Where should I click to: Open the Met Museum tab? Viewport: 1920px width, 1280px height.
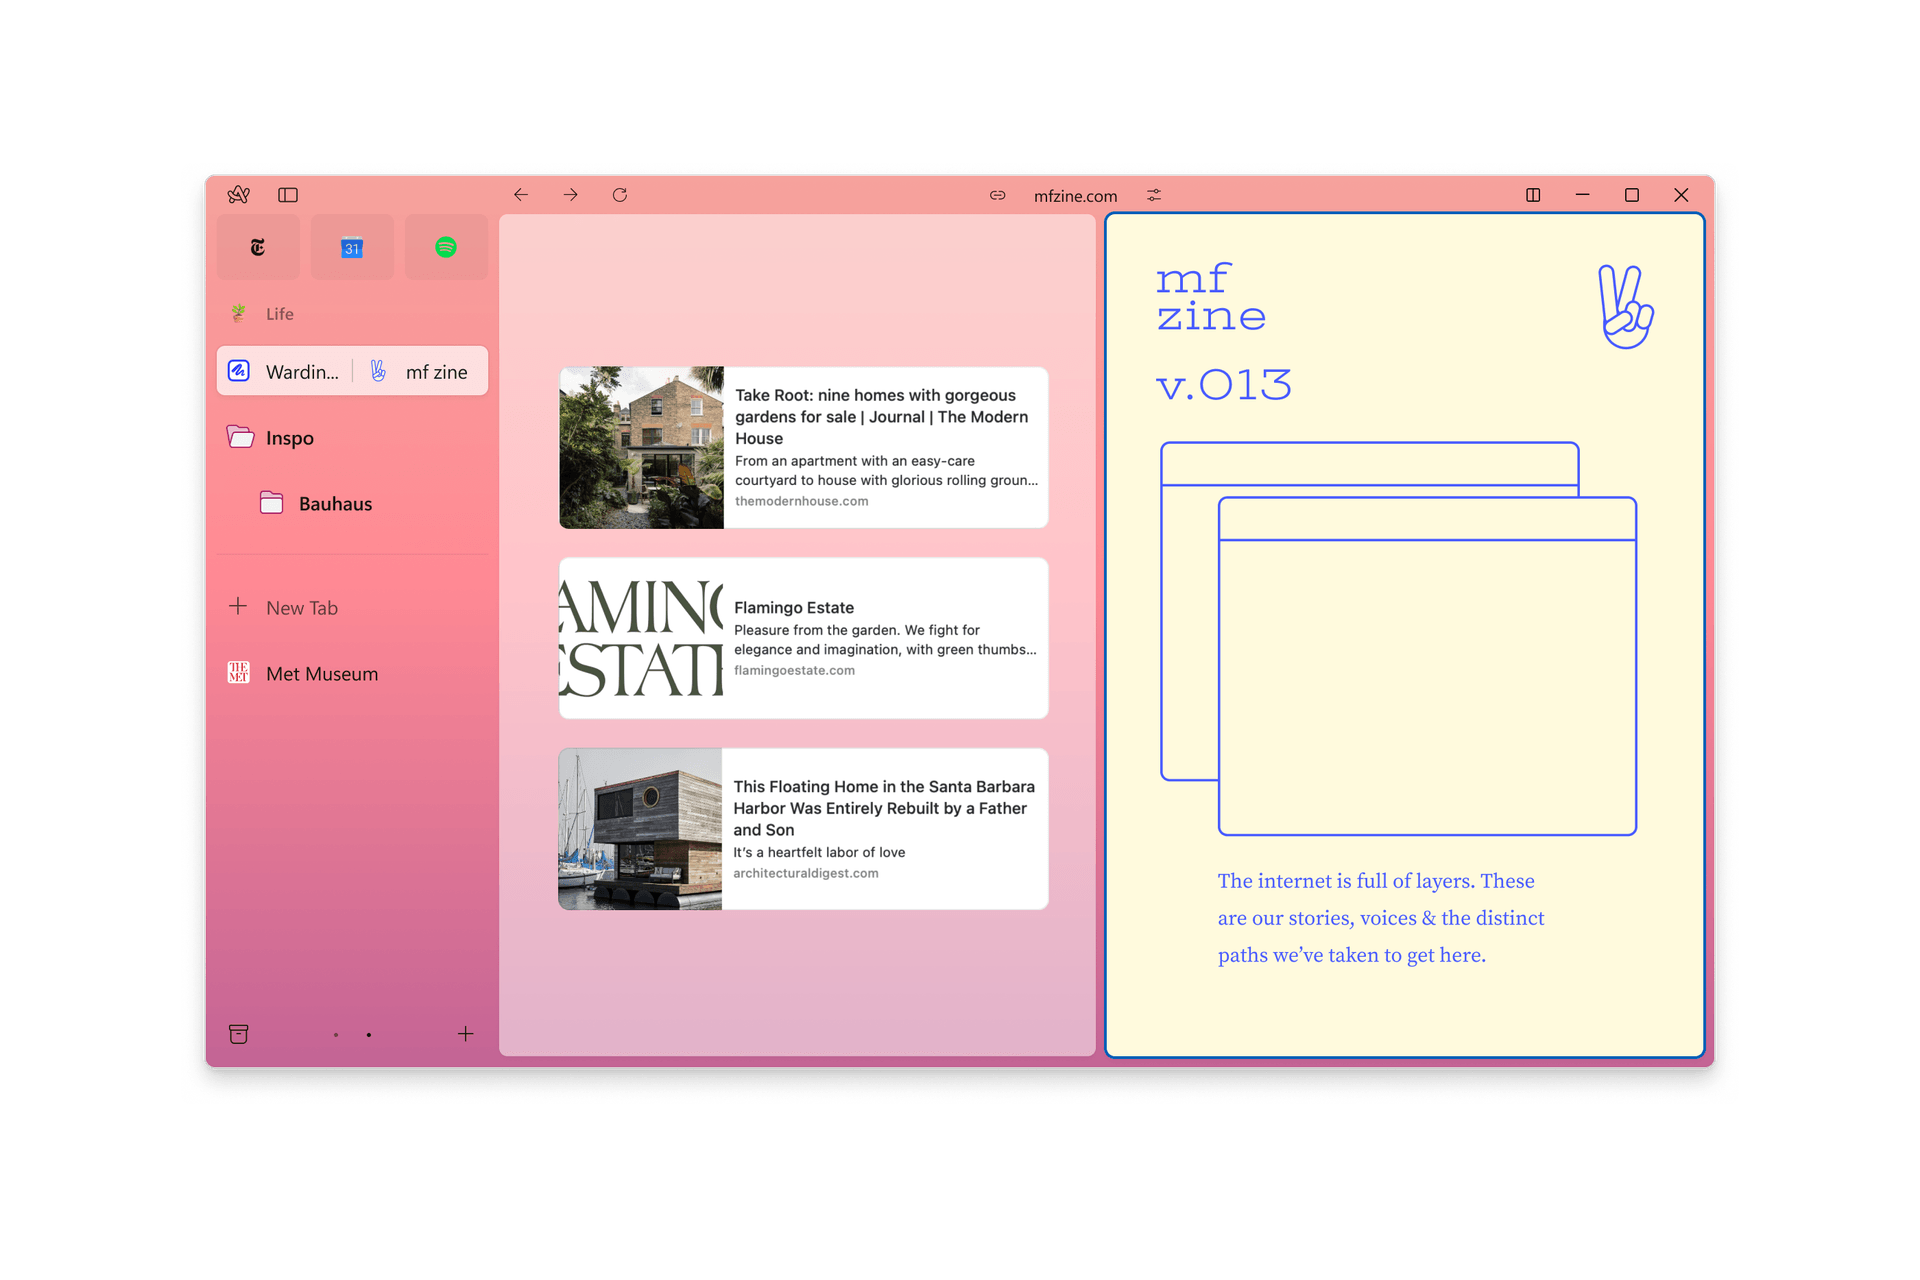pos(321,674)
